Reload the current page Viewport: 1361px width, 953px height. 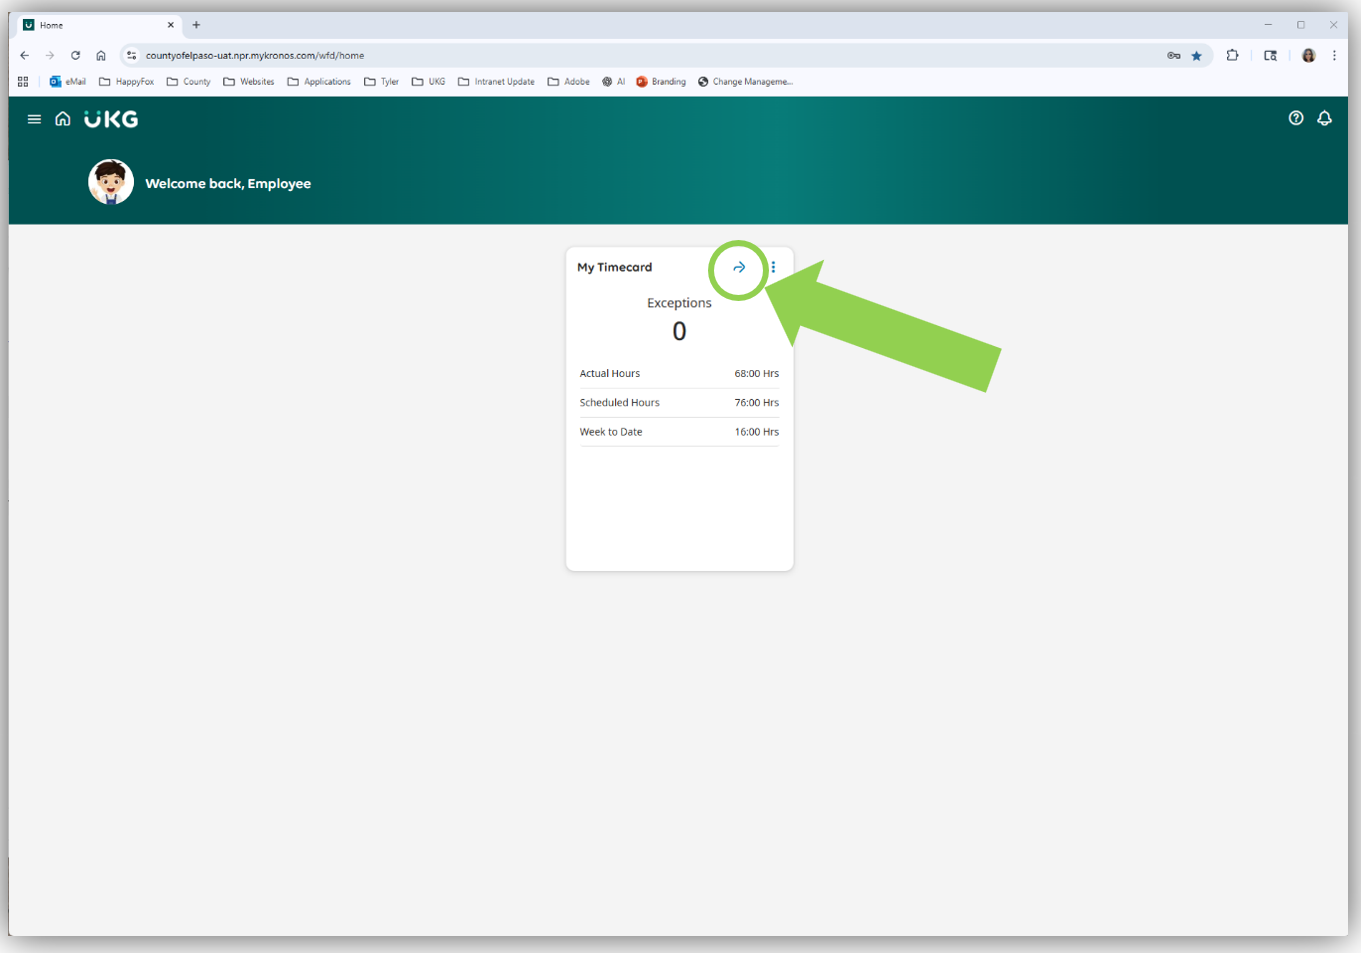click(75, 55)
